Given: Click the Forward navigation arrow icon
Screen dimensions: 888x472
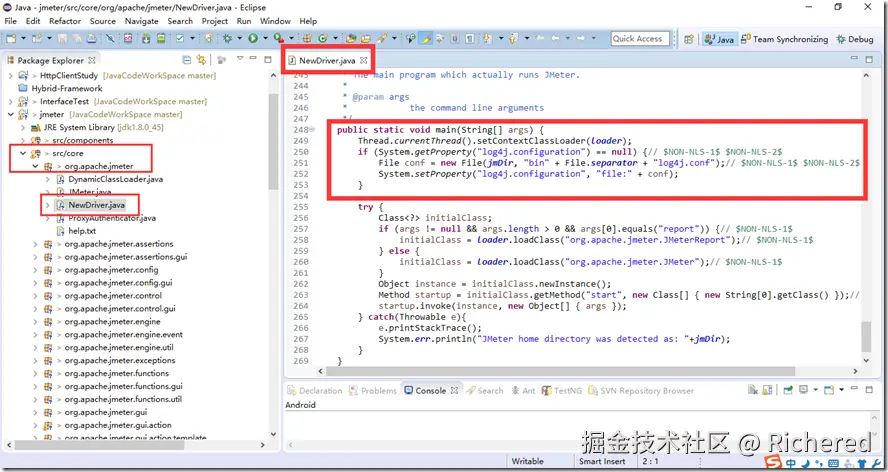Looking at the screenshot, I should coord(580,39).
